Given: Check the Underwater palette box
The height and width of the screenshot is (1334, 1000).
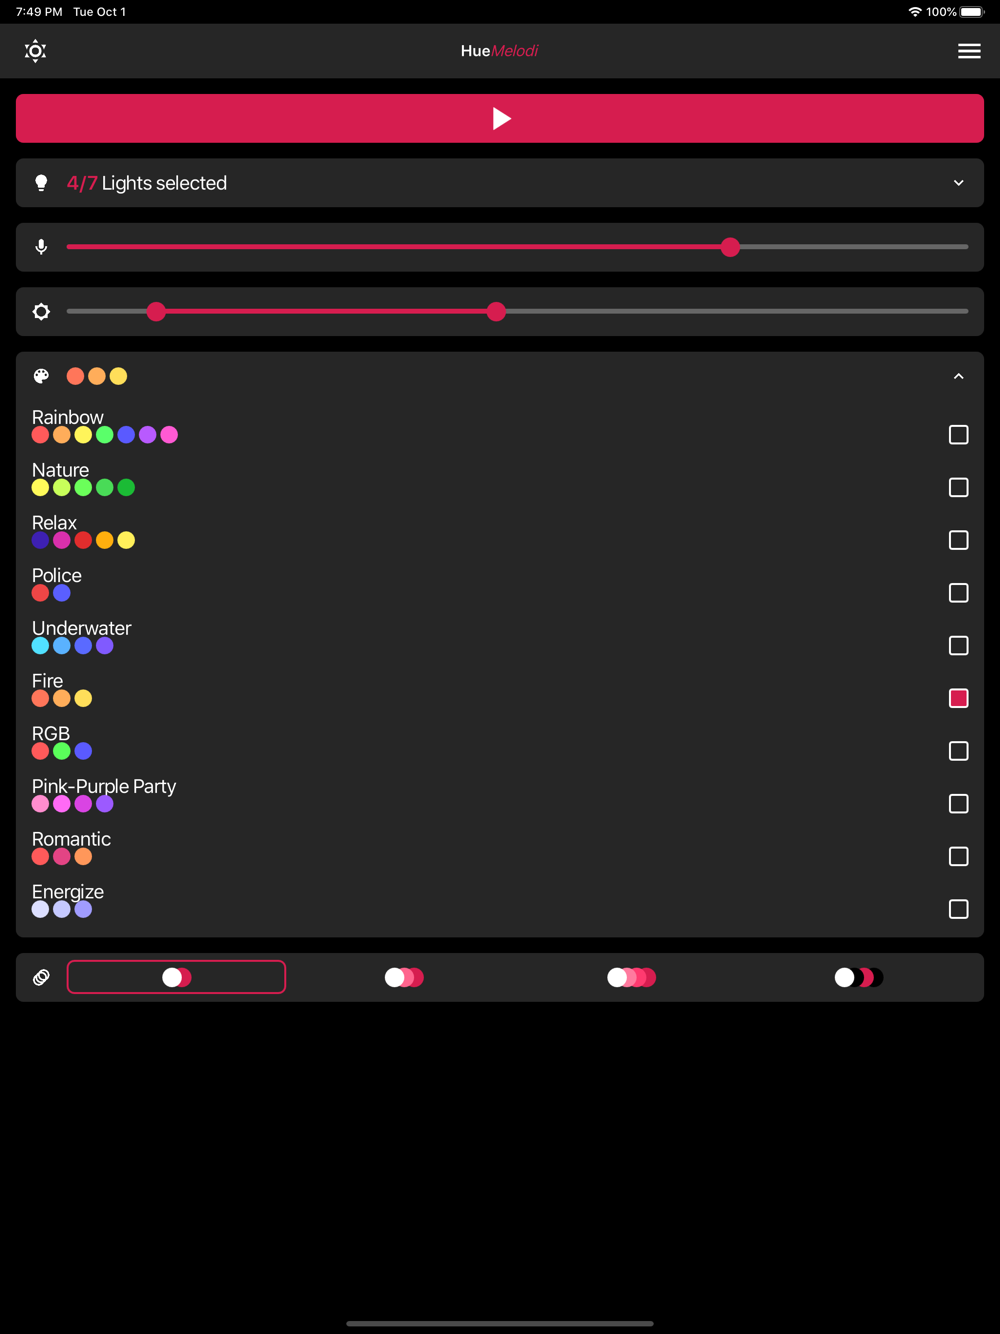Looking at the screenshot, I should pyautogui.click(x=958, y=645).
